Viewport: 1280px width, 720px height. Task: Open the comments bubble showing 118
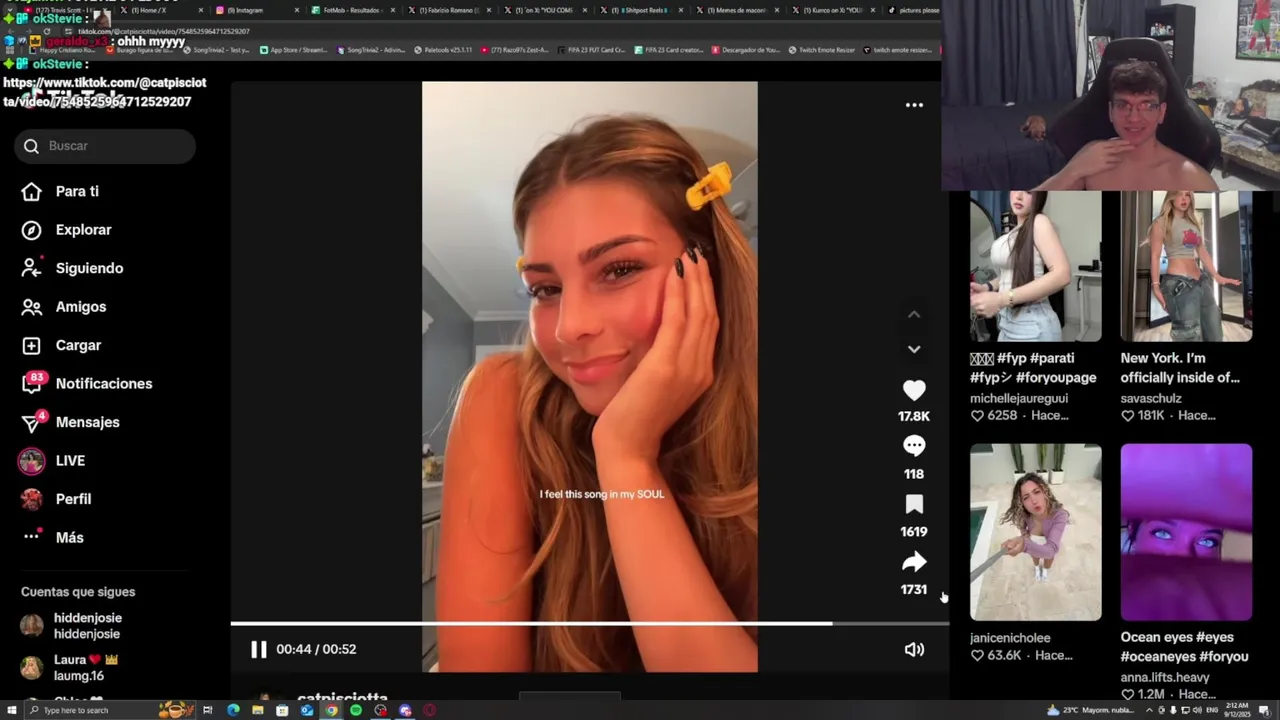914,446
